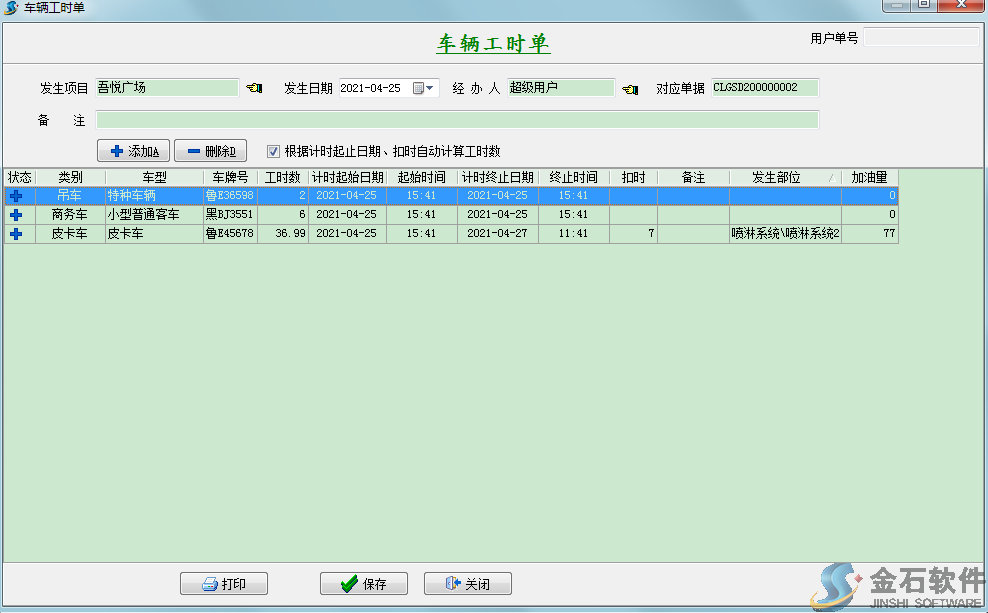The width and height of the screenshot is (988, 613).
Task: Click the 用户单号 input field
Action: [920, 38]
